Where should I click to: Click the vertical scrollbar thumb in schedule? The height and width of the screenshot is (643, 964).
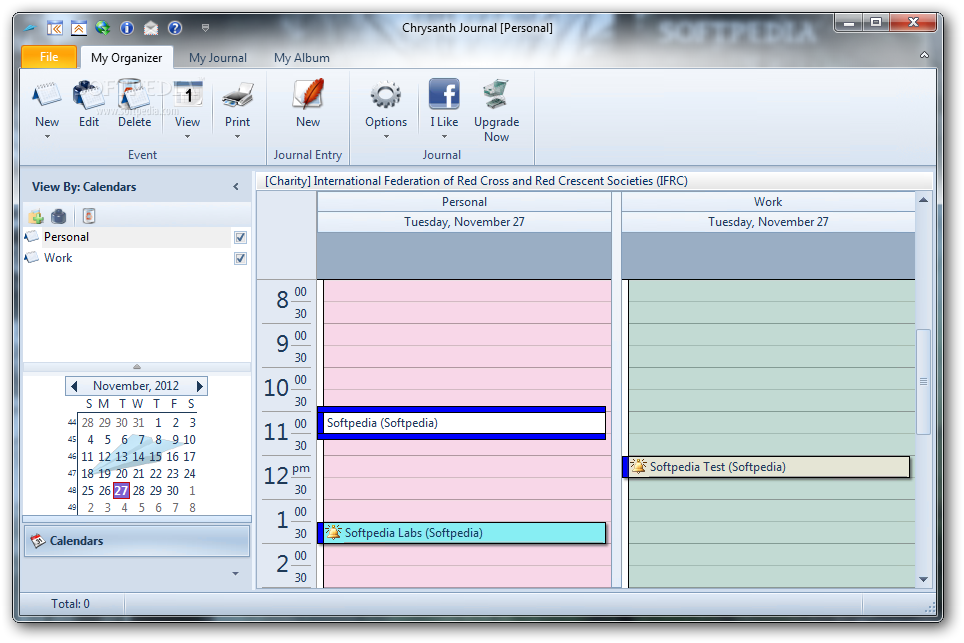(923, 382)
